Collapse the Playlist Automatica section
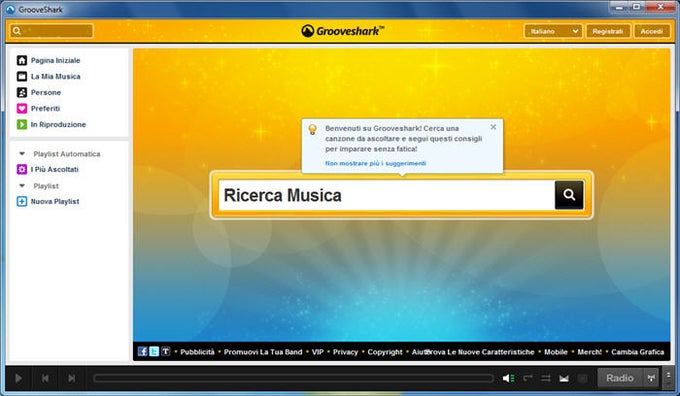Image resolution: width=680 pixels, height=396 pixels. 22,154
